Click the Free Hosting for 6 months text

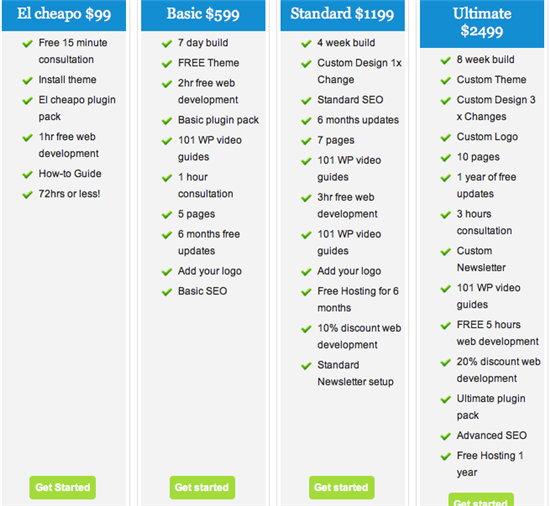coord(358,299)
